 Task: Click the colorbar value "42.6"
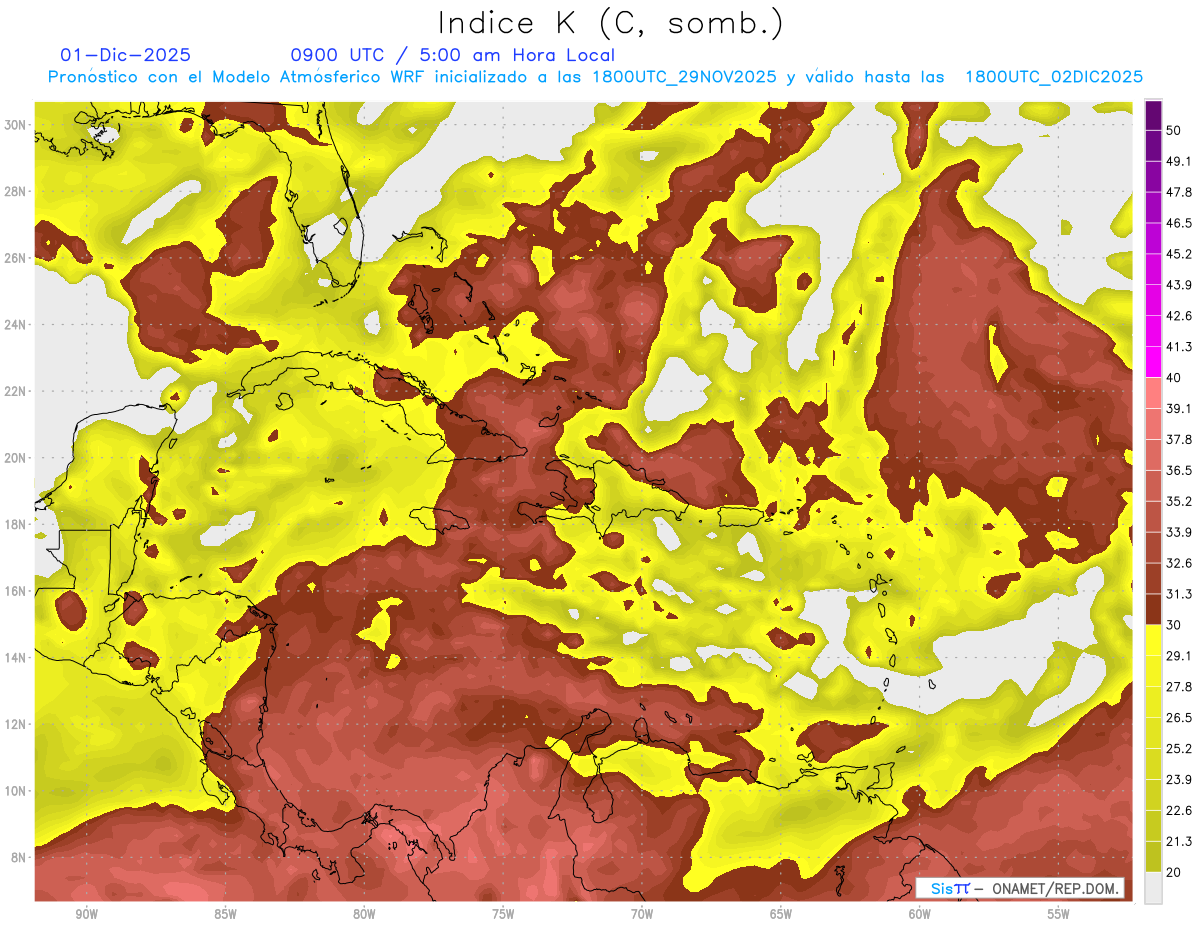click(1178, 316)
